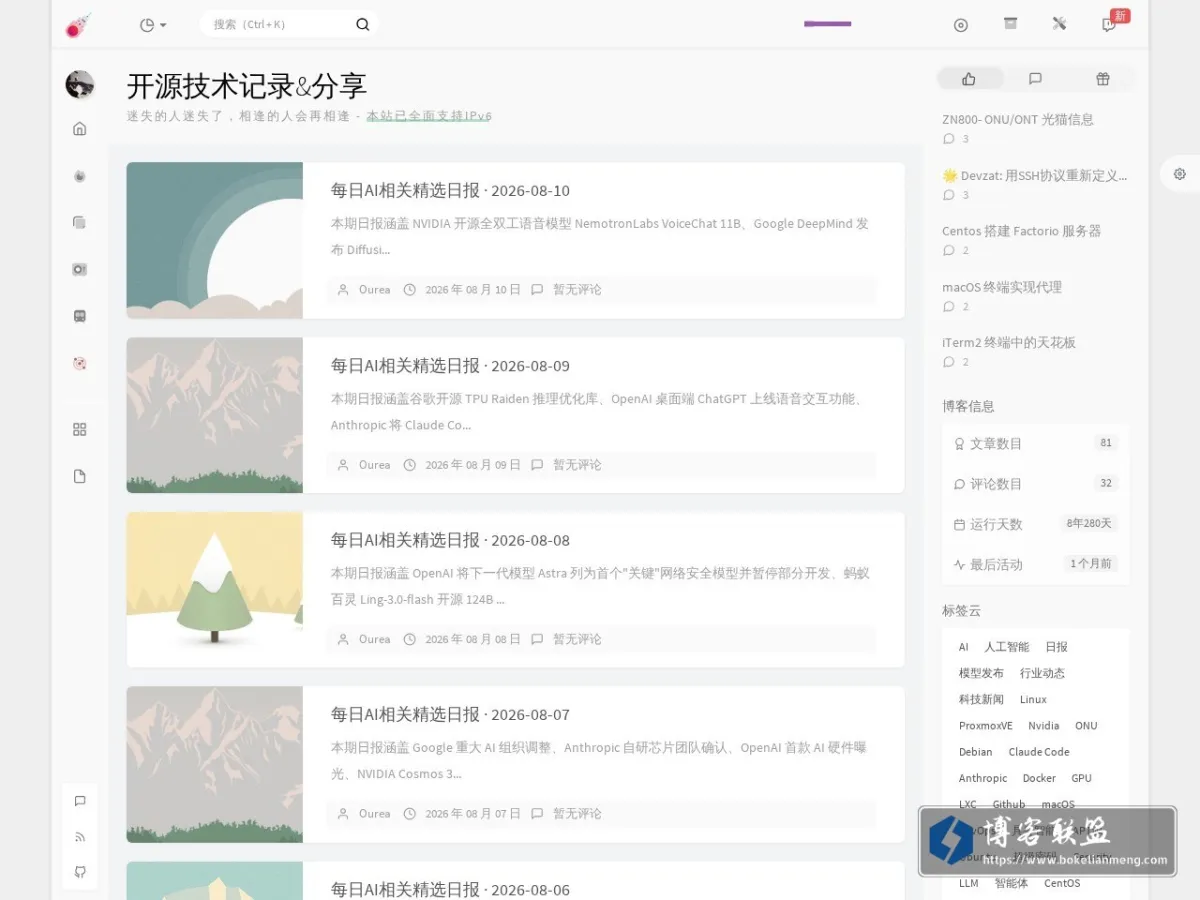Click the author avatar in sidebar

pyautogui.click(x=80, y=85)
